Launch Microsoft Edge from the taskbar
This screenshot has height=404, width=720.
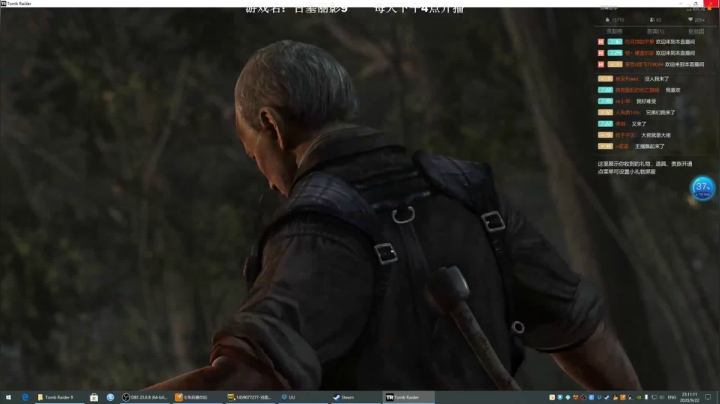point(25,398)
